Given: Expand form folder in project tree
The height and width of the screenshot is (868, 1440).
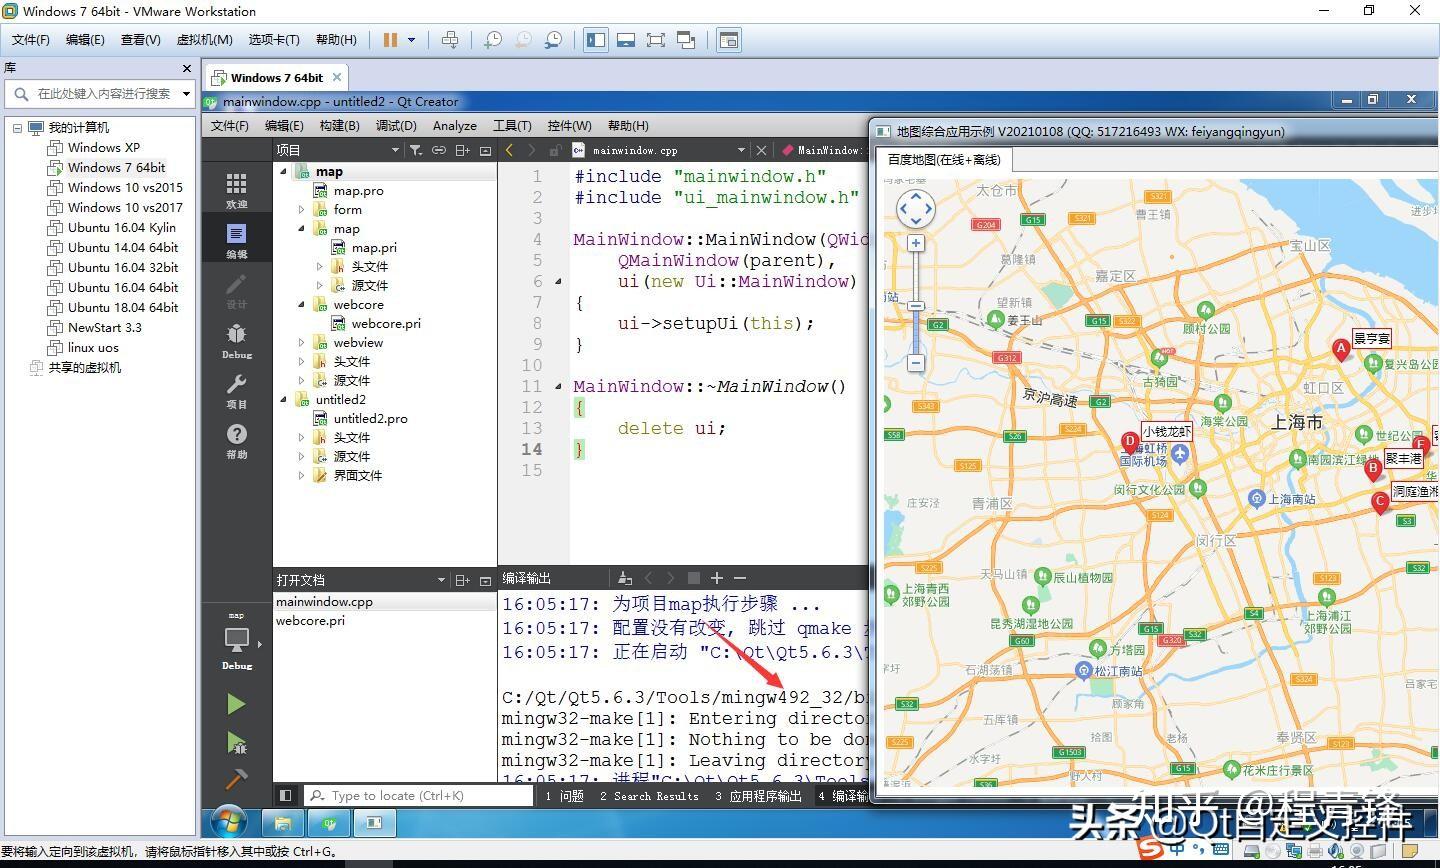Looking at the screenshot, I should (x=301, y=210).
